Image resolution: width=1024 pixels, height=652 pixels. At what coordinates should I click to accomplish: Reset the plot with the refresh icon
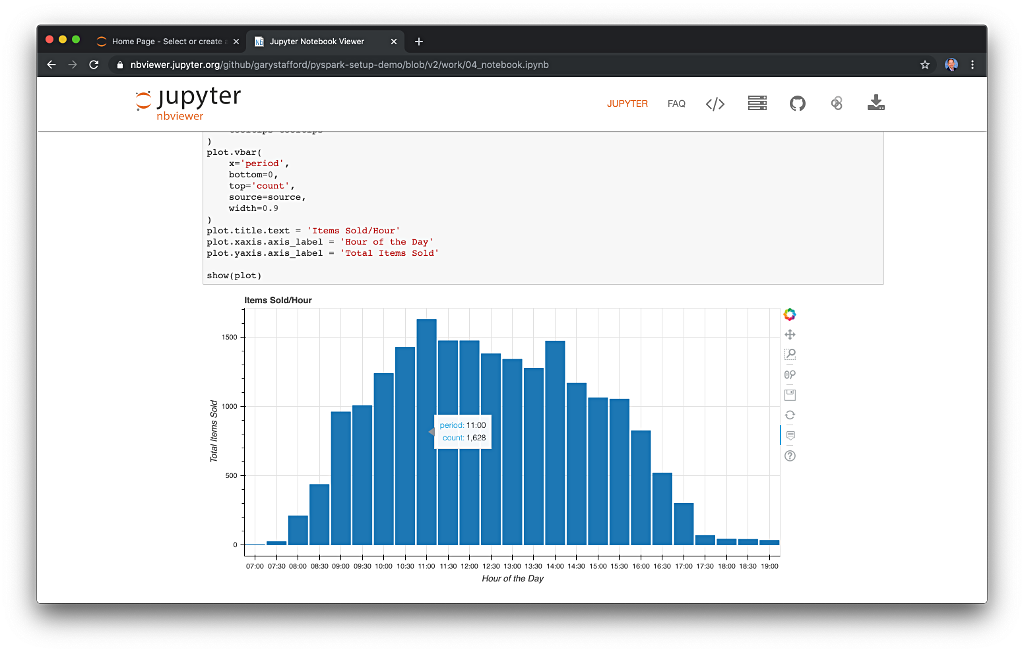click(790, 415)
